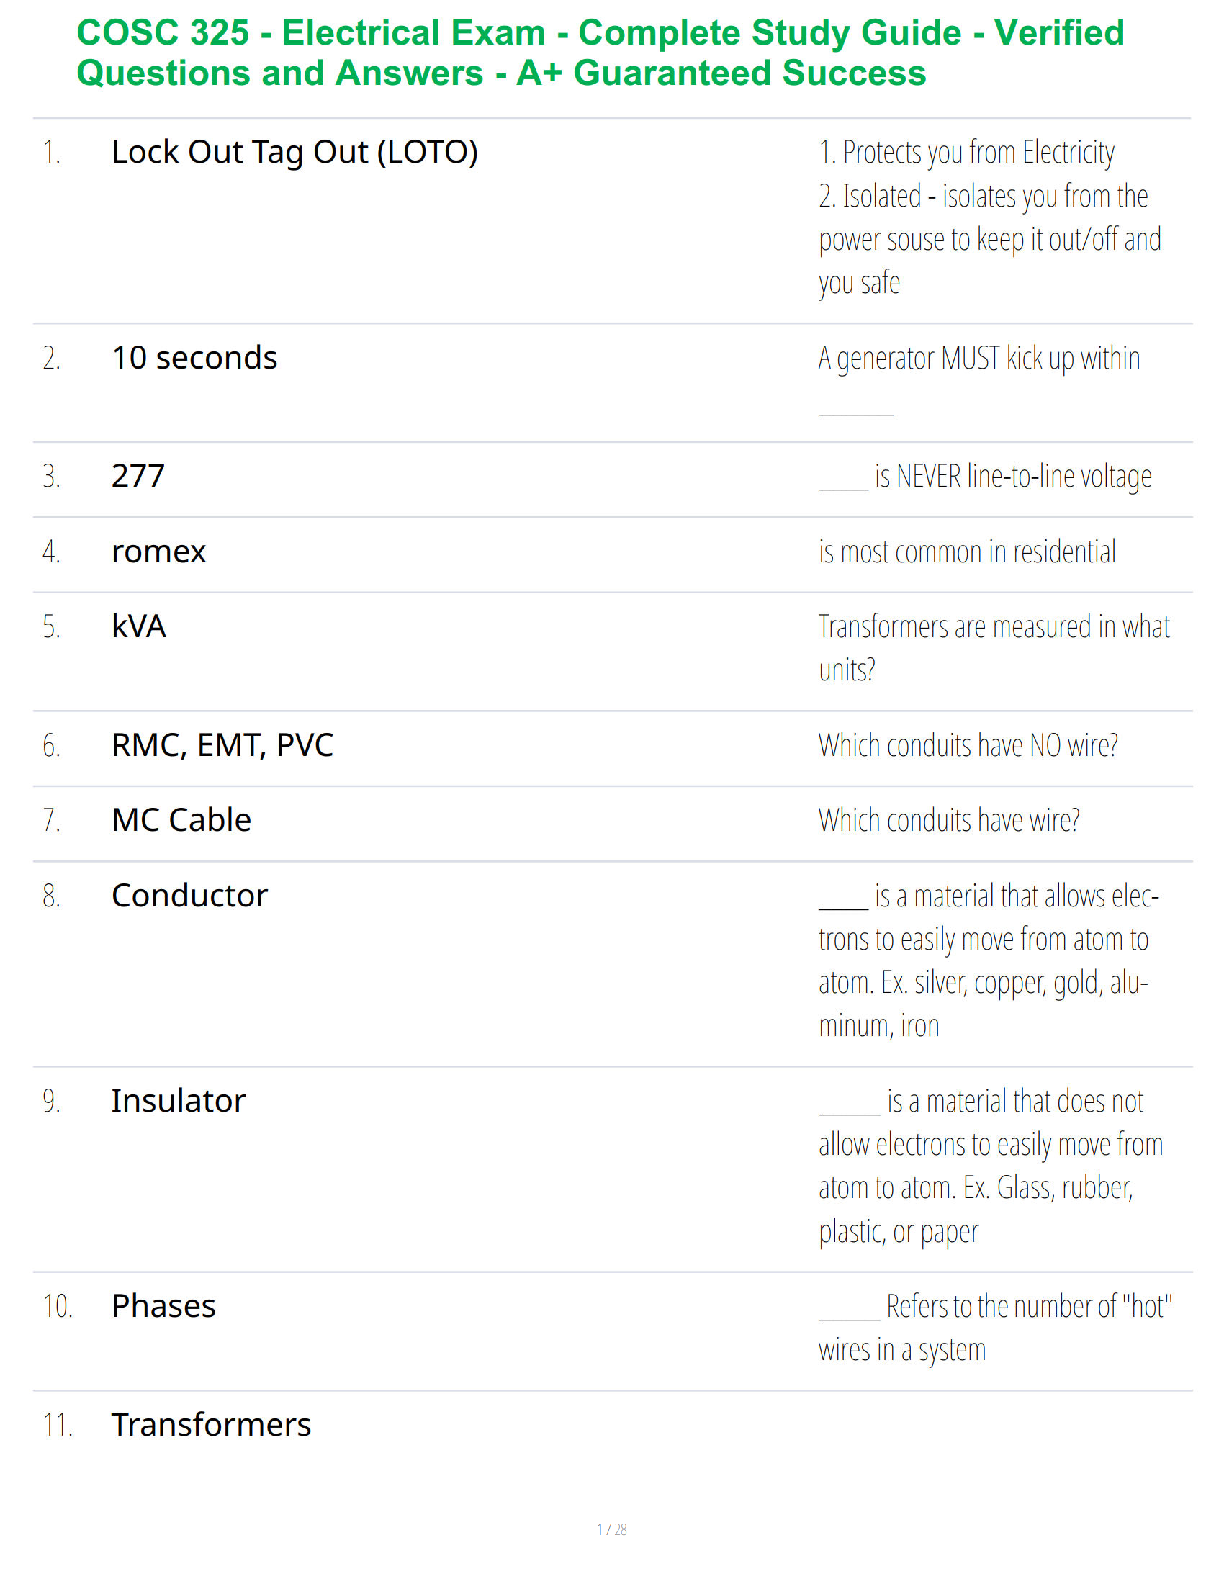Select the term 277
This screenshot has height=1584, width=1224.
click(x=138, y=476)
